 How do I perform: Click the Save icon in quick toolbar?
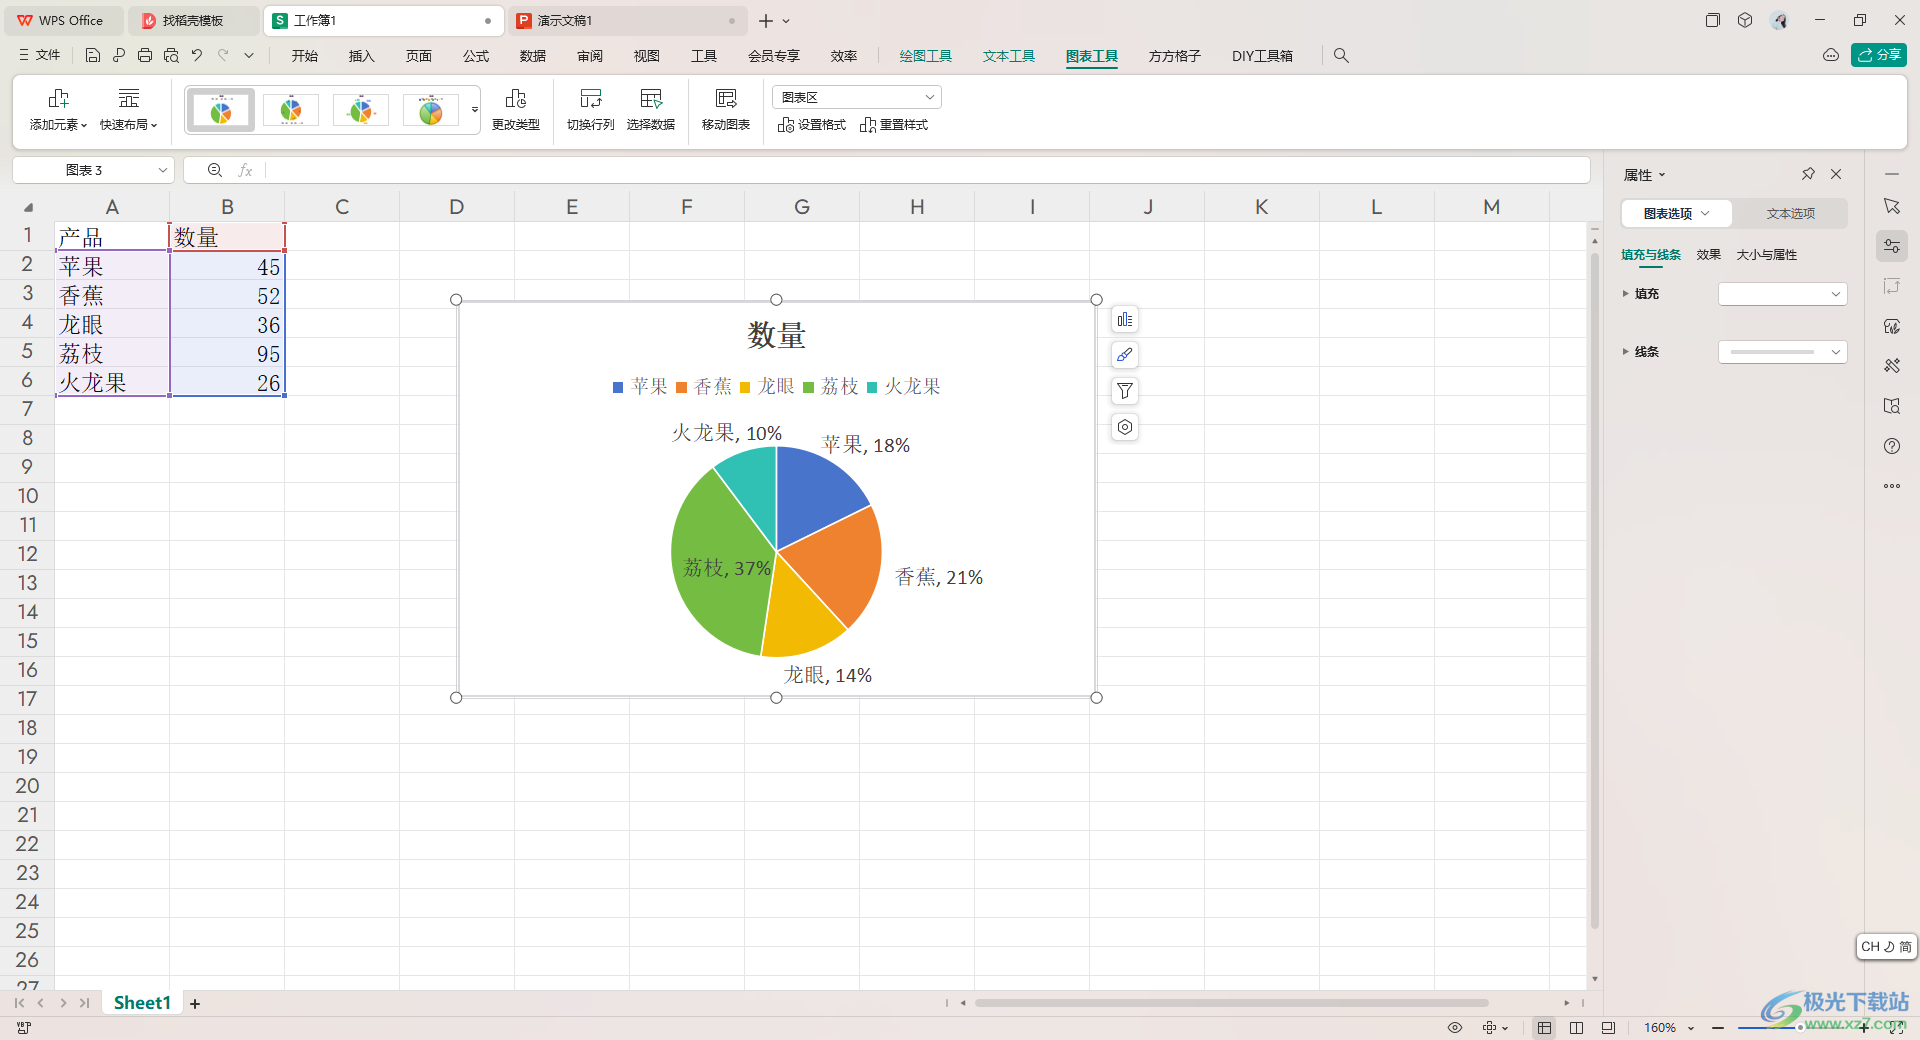[93, 56]
